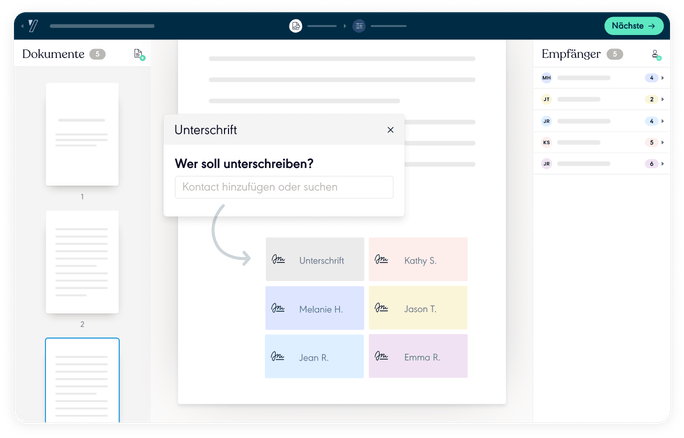Select the documents step icon in the top bar
The width and height of the screenshot is (684, 438).
(295, 26)
